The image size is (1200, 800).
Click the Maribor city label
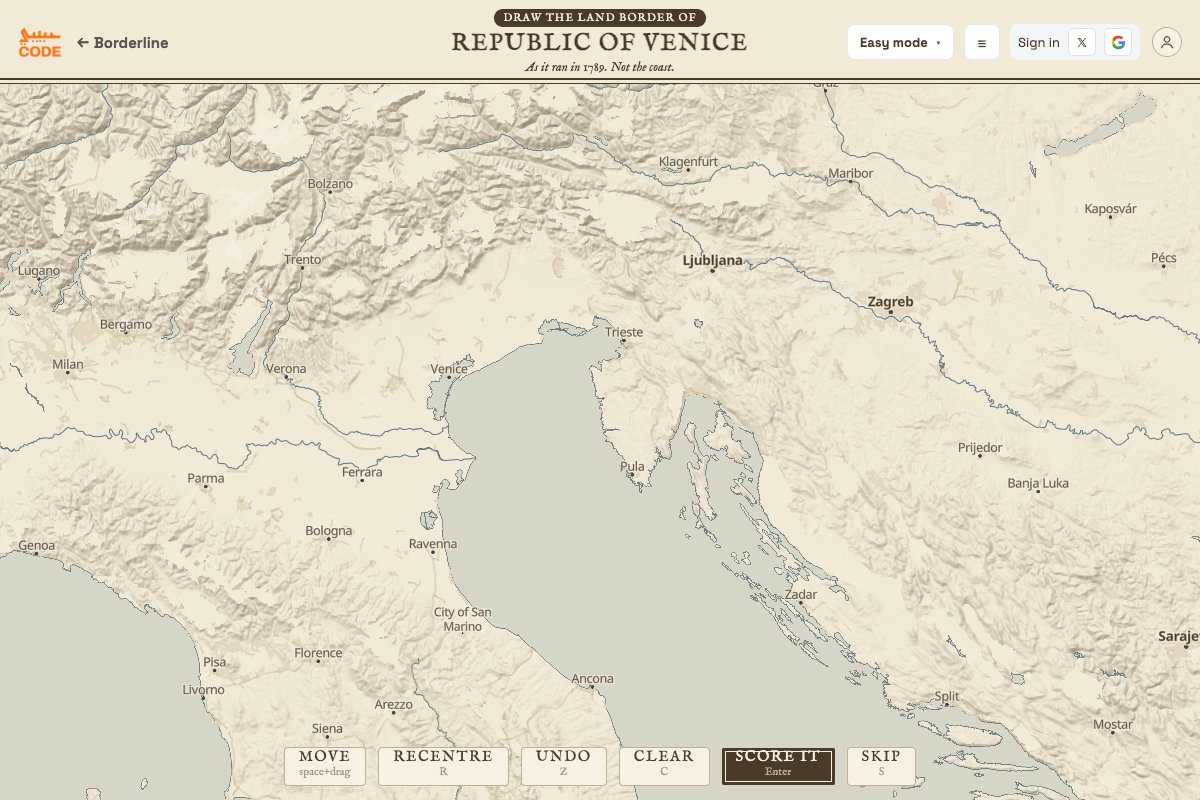pos(850,174)
